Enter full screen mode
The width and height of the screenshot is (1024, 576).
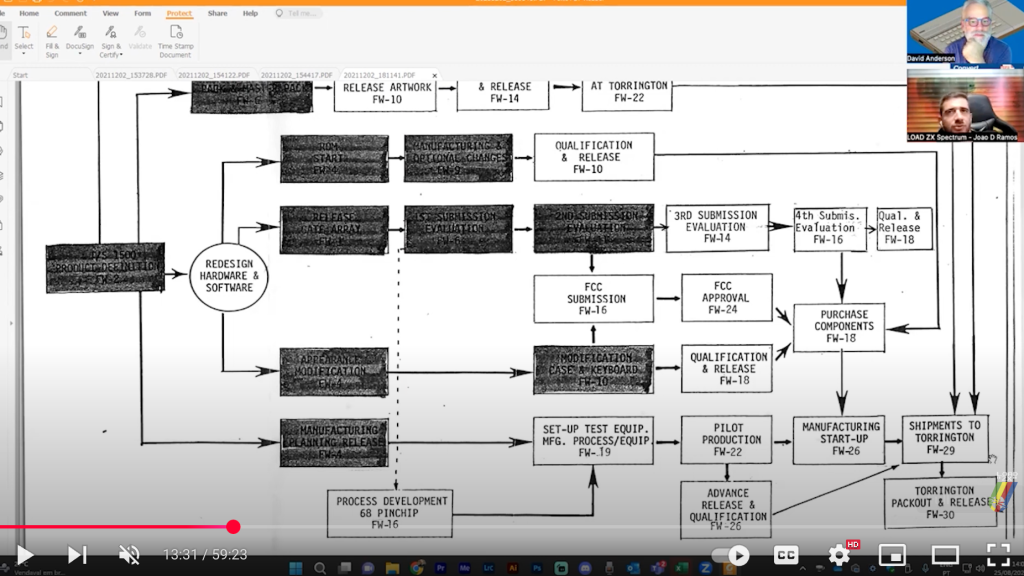(999, 555)
